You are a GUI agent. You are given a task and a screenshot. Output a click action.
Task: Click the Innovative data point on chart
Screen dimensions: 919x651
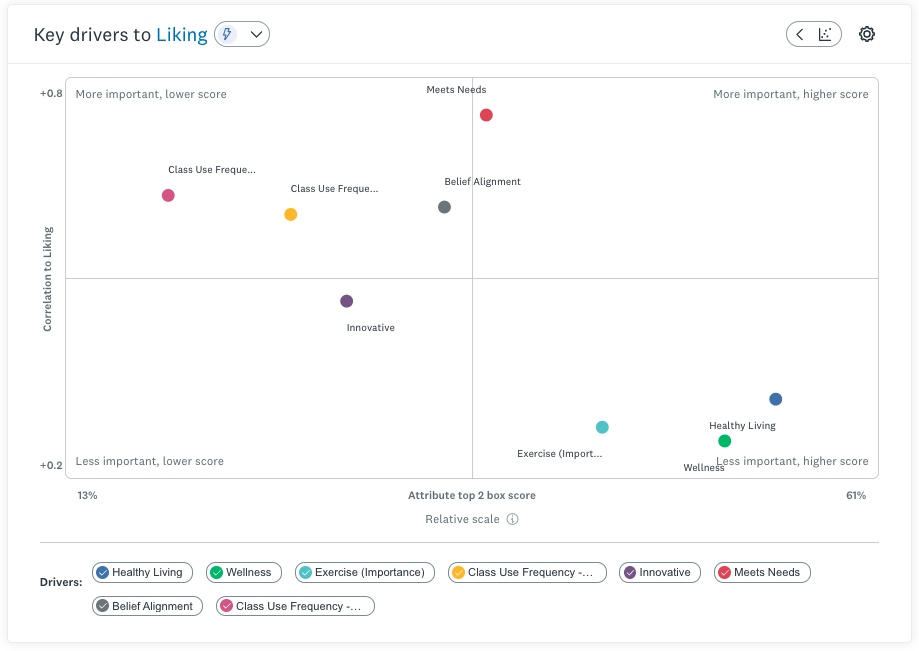(x=346, y=300)
